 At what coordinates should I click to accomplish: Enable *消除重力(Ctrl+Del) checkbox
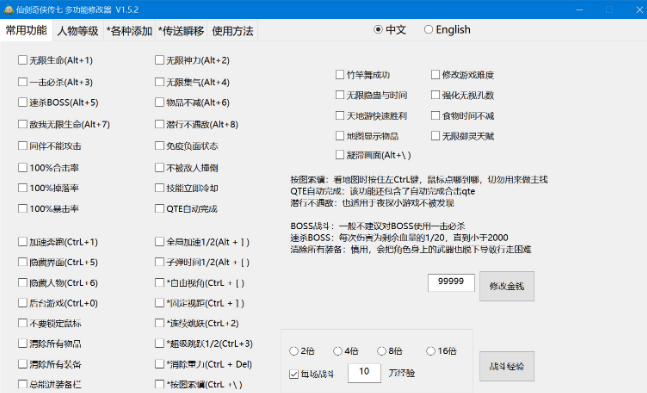tap(160, 364)
